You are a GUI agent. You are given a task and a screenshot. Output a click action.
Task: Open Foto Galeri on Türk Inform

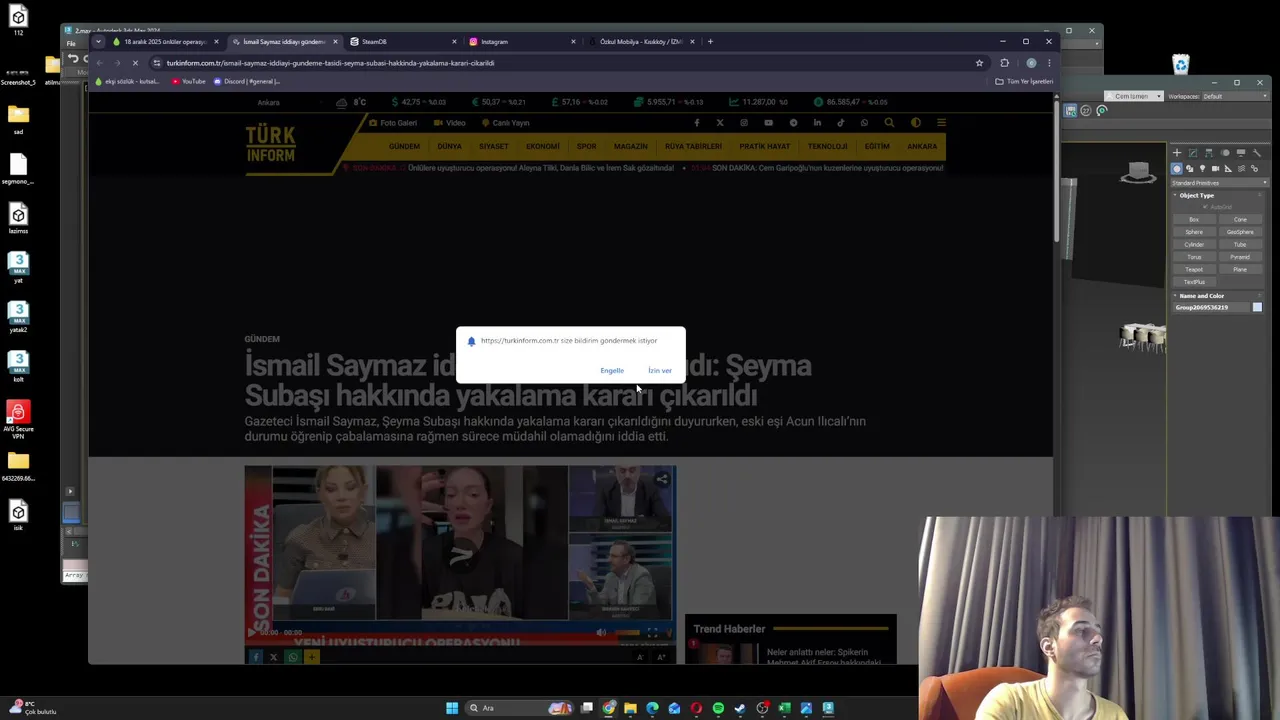pyautogui.click(x=393, y=123)
